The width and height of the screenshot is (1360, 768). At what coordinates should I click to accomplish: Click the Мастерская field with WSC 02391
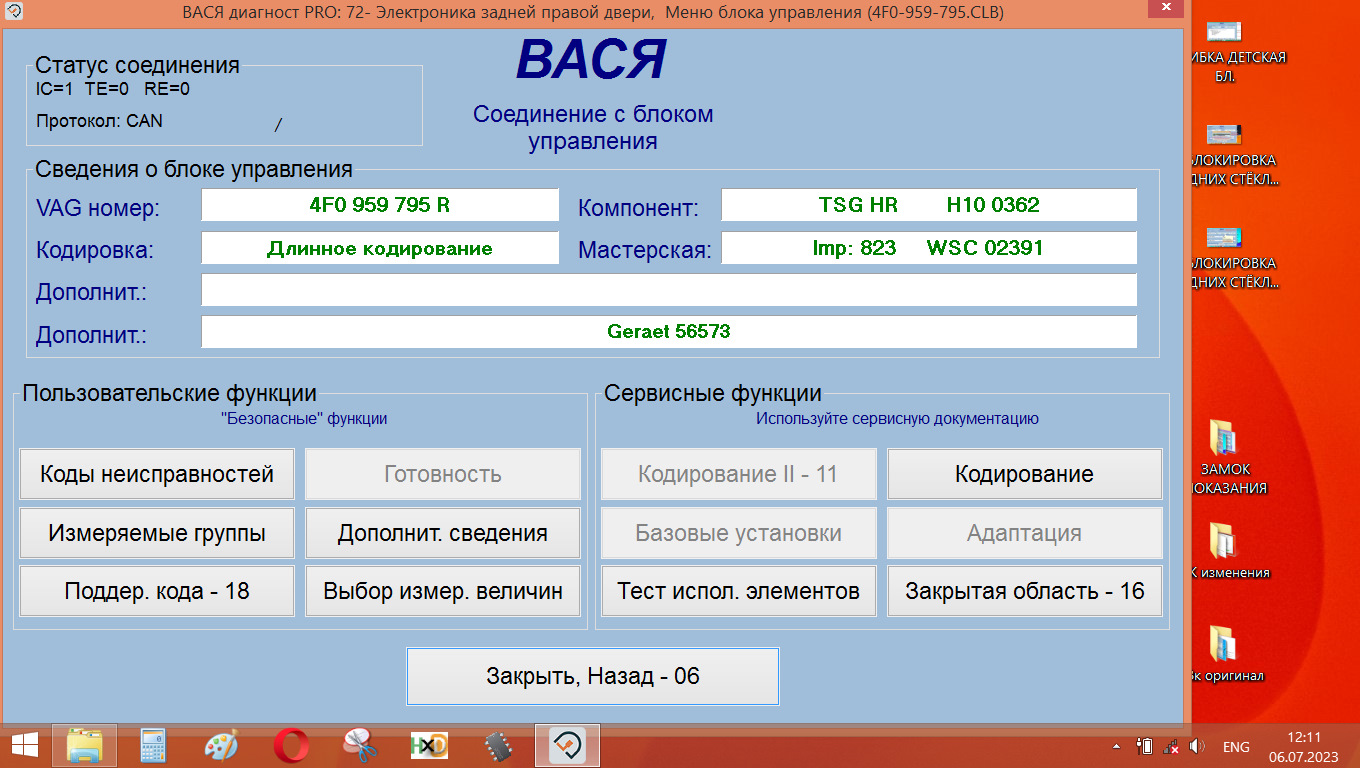[x=929, y=248]
